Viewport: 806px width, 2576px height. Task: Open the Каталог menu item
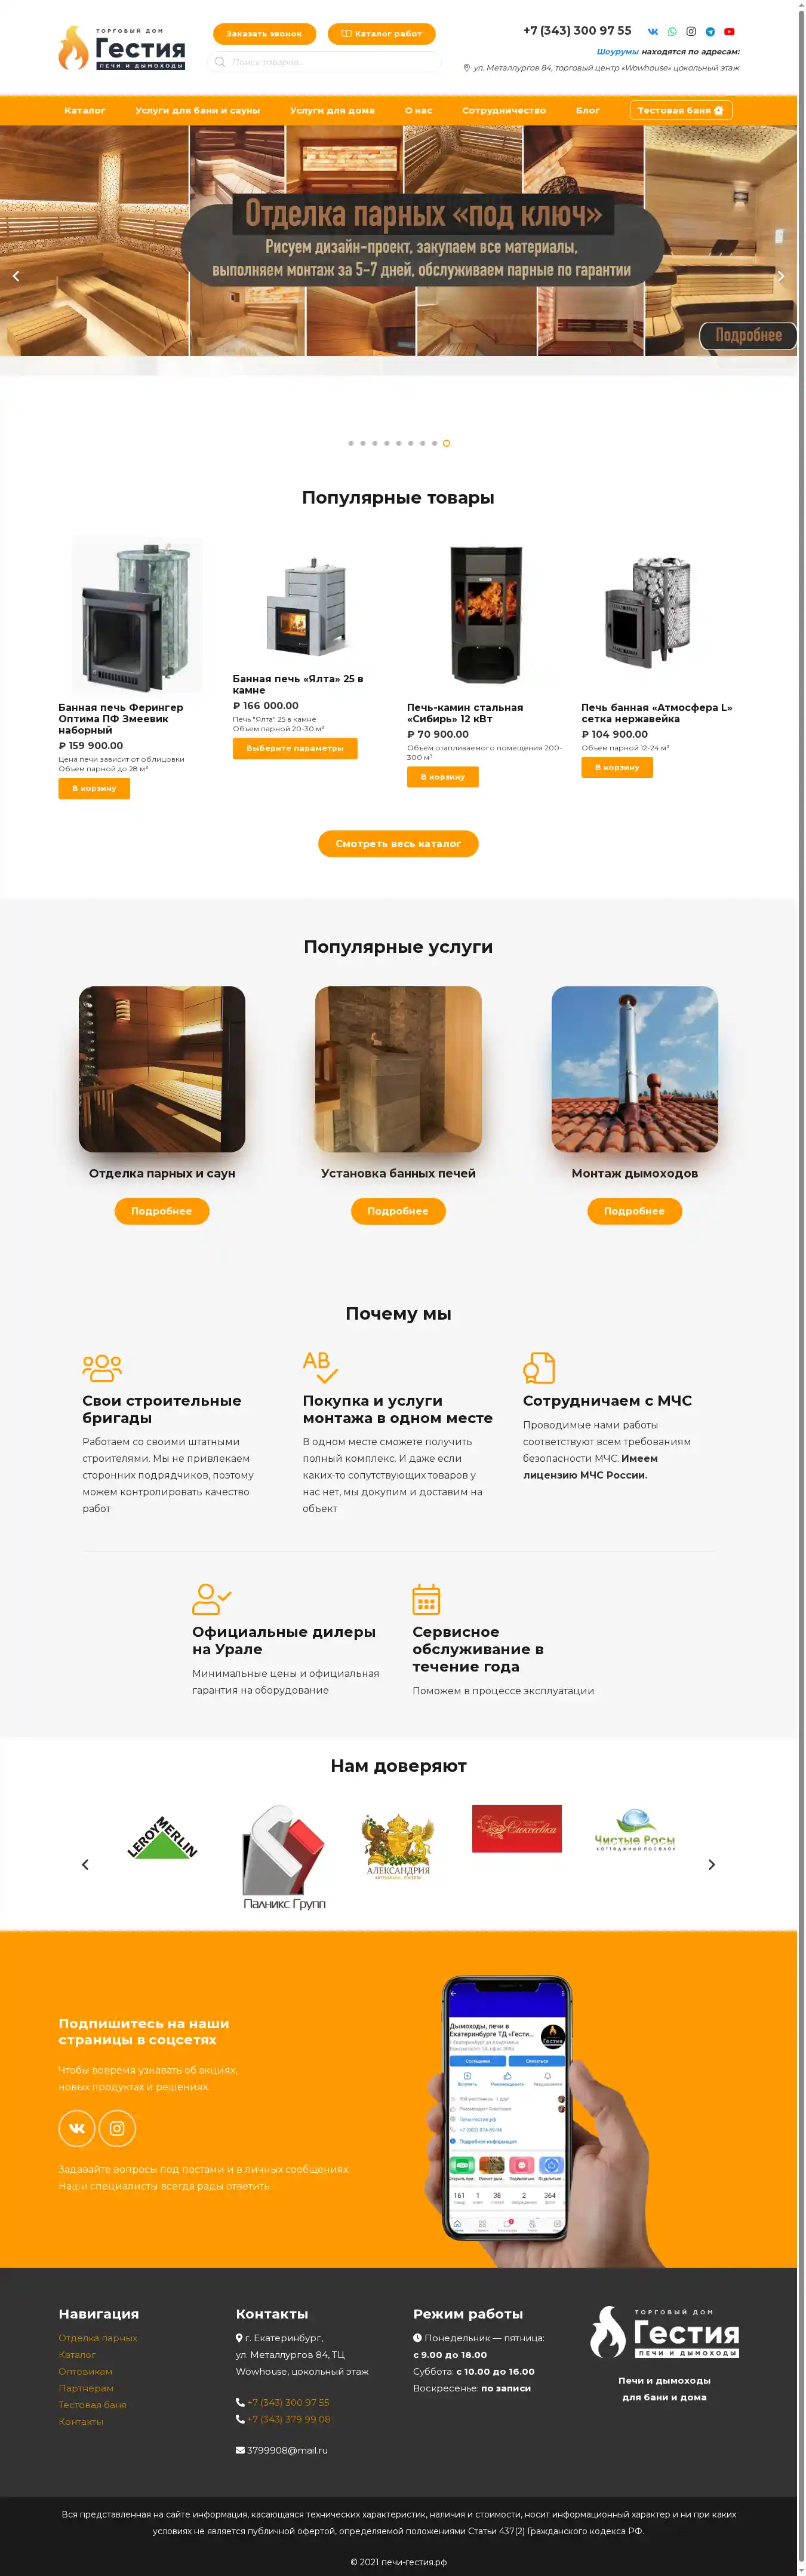(x=85, y=110)
